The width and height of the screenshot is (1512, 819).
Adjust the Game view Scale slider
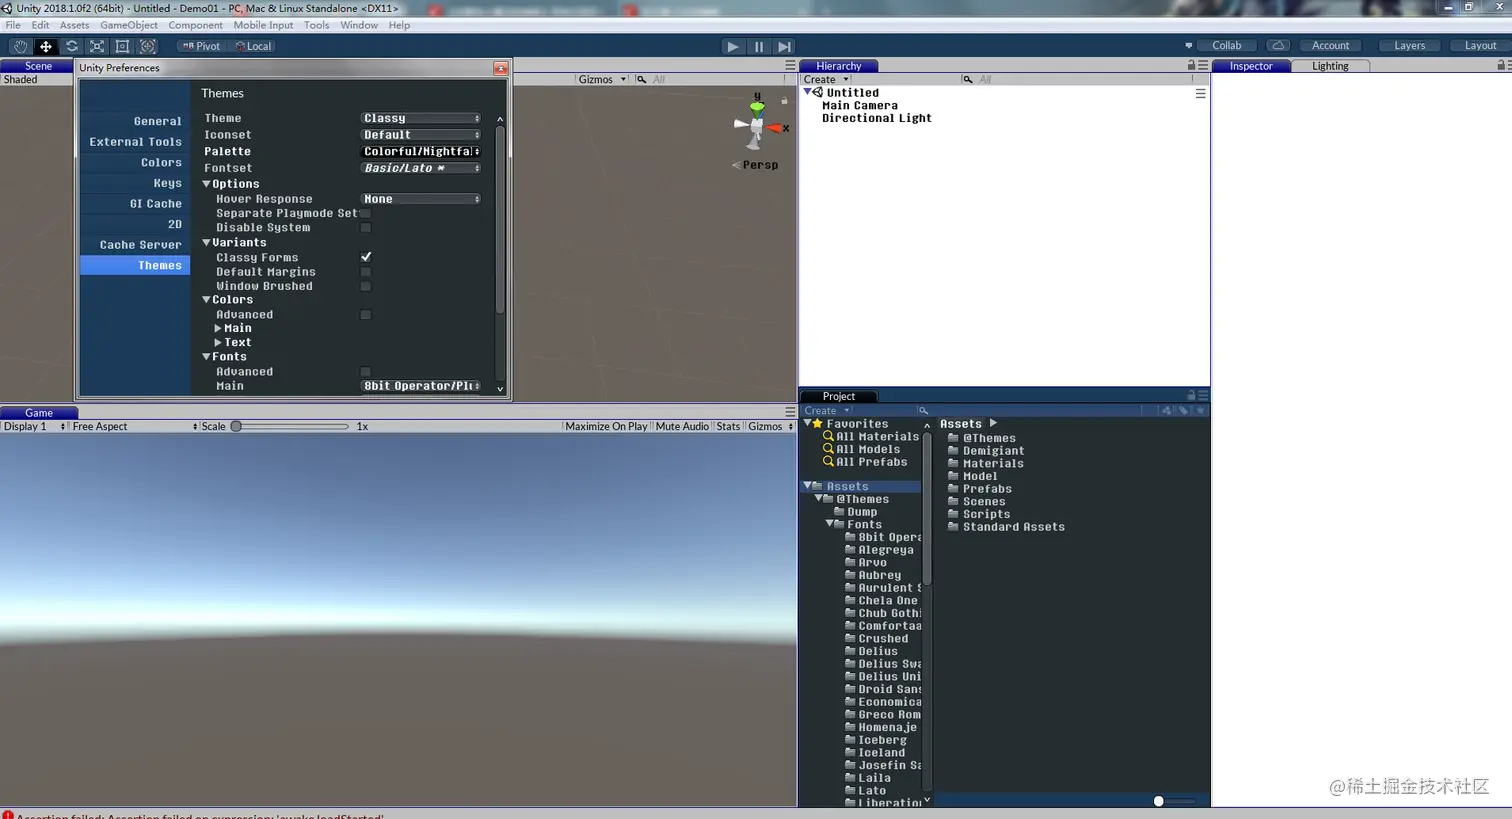[290, 426]
